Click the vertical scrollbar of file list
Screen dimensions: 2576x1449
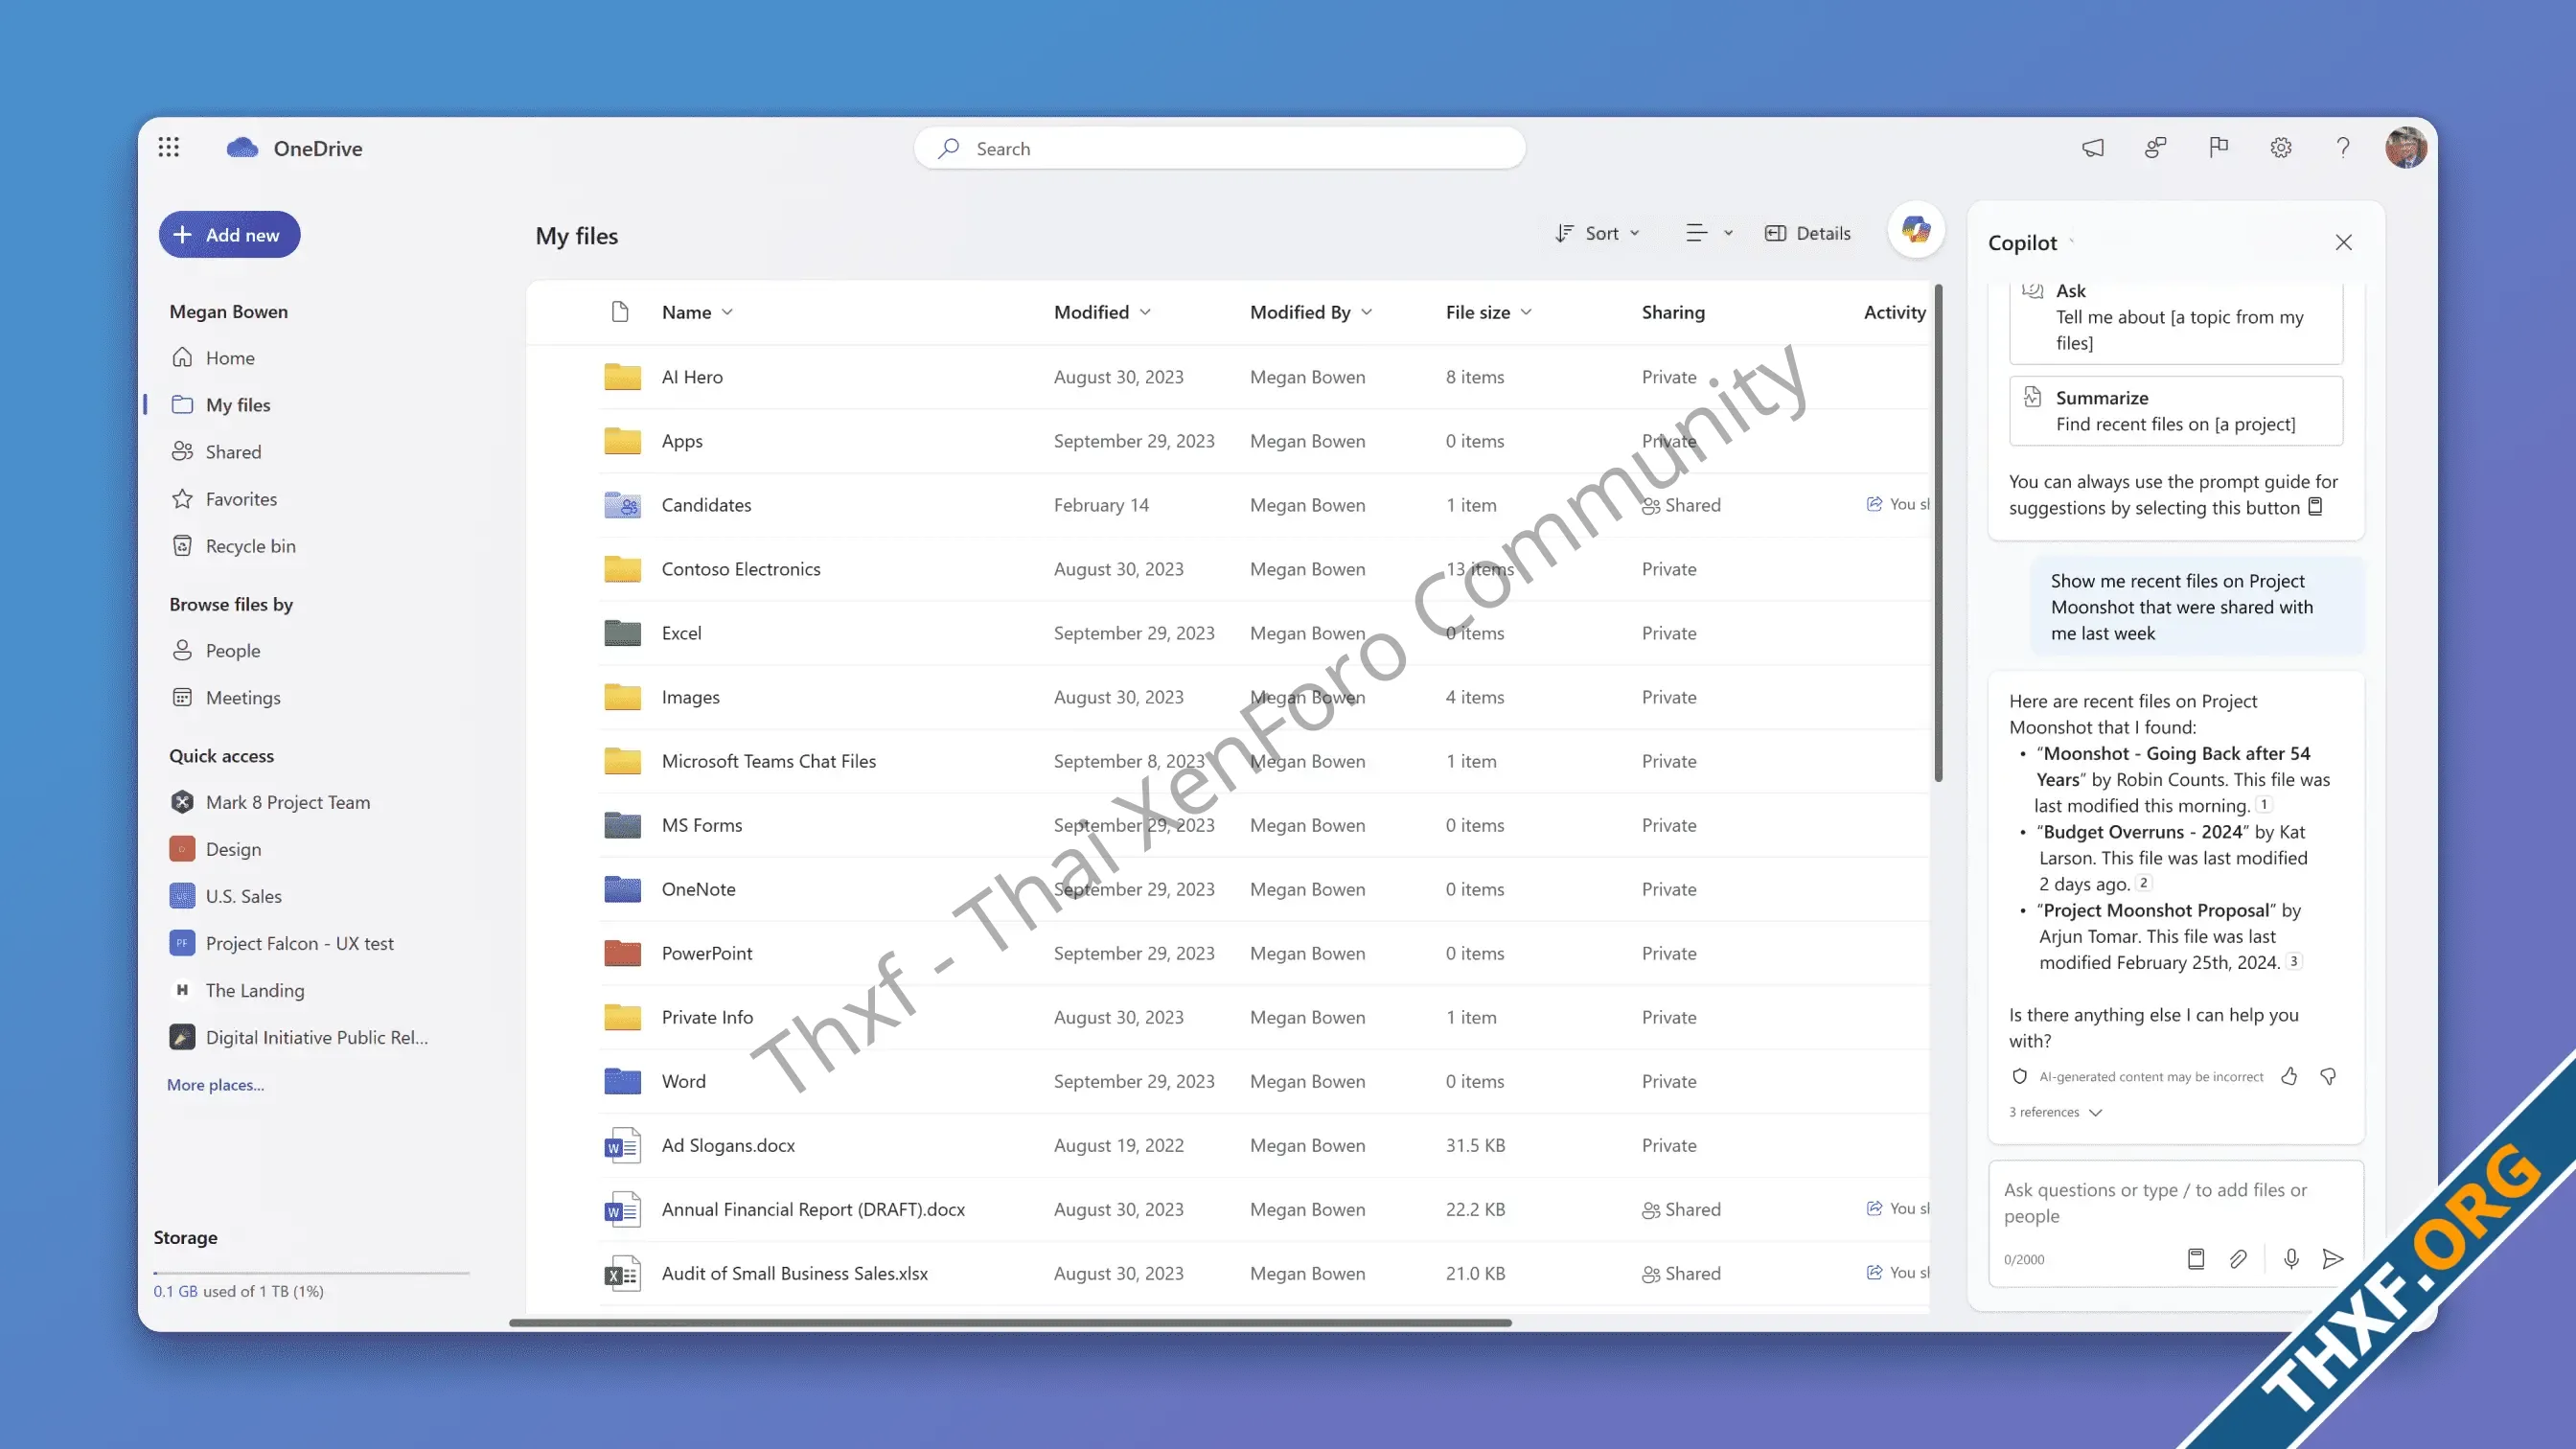1938,532
